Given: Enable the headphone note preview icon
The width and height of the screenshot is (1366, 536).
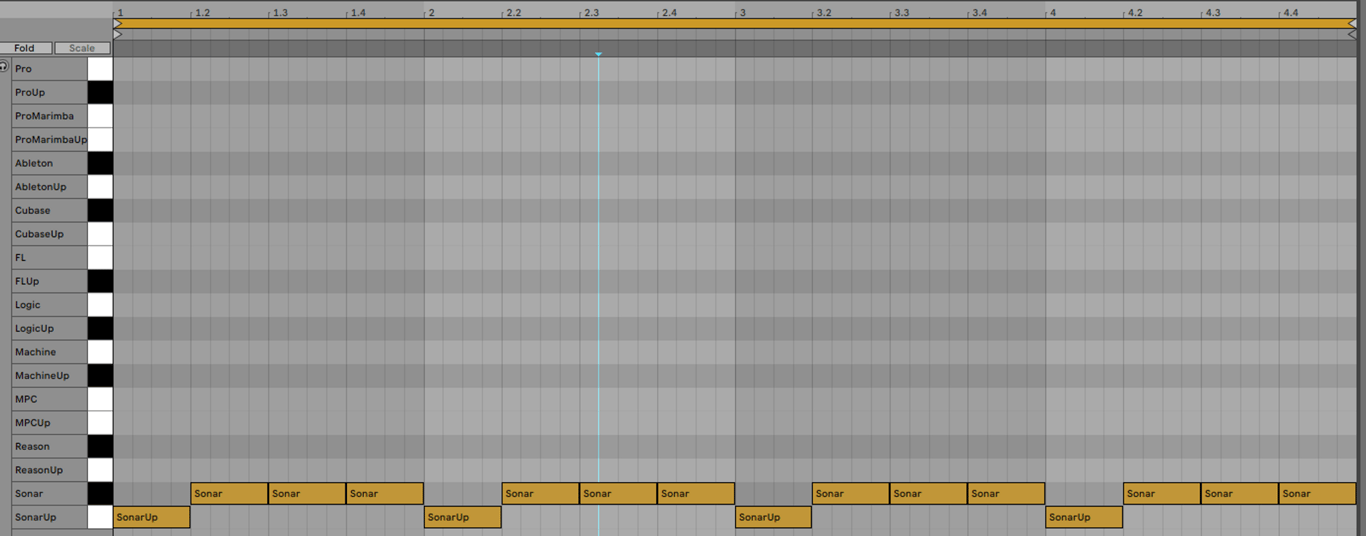Looking at the screenshot, I should [x=4, y=66].
